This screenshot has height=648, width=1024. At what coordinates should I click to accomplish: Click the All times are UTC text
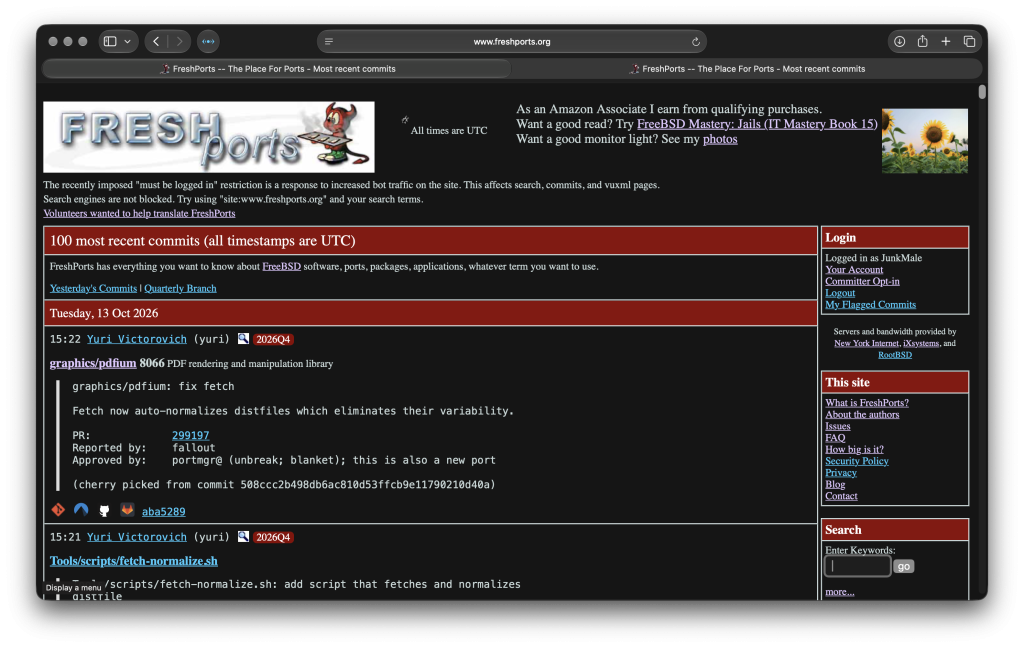tap(449, 131)
